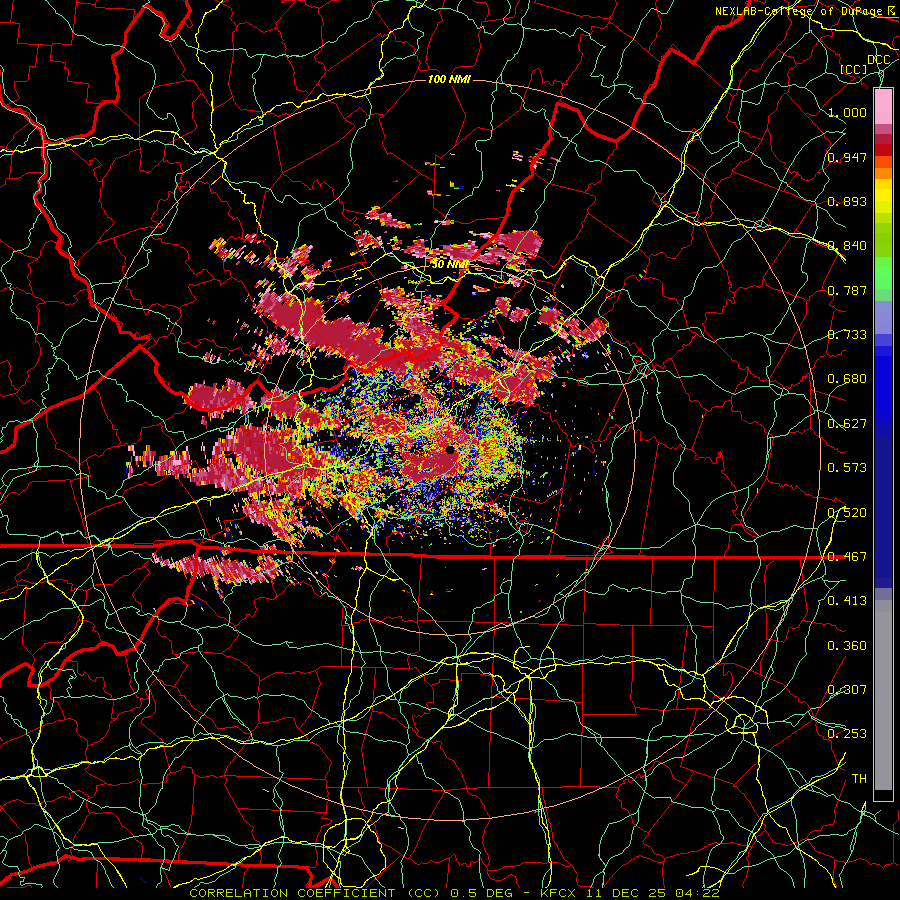Click the DCC label above the color scale
The height and width of the screenshot is (900, 900).
pyautogui.click(x=878, y=60)
